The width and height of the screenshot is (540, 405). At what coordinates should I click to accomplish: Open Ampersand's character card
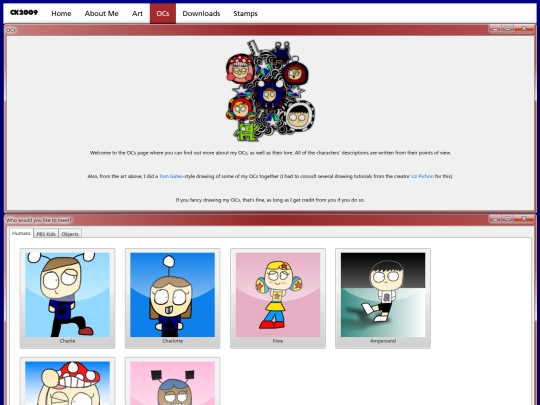383,298
